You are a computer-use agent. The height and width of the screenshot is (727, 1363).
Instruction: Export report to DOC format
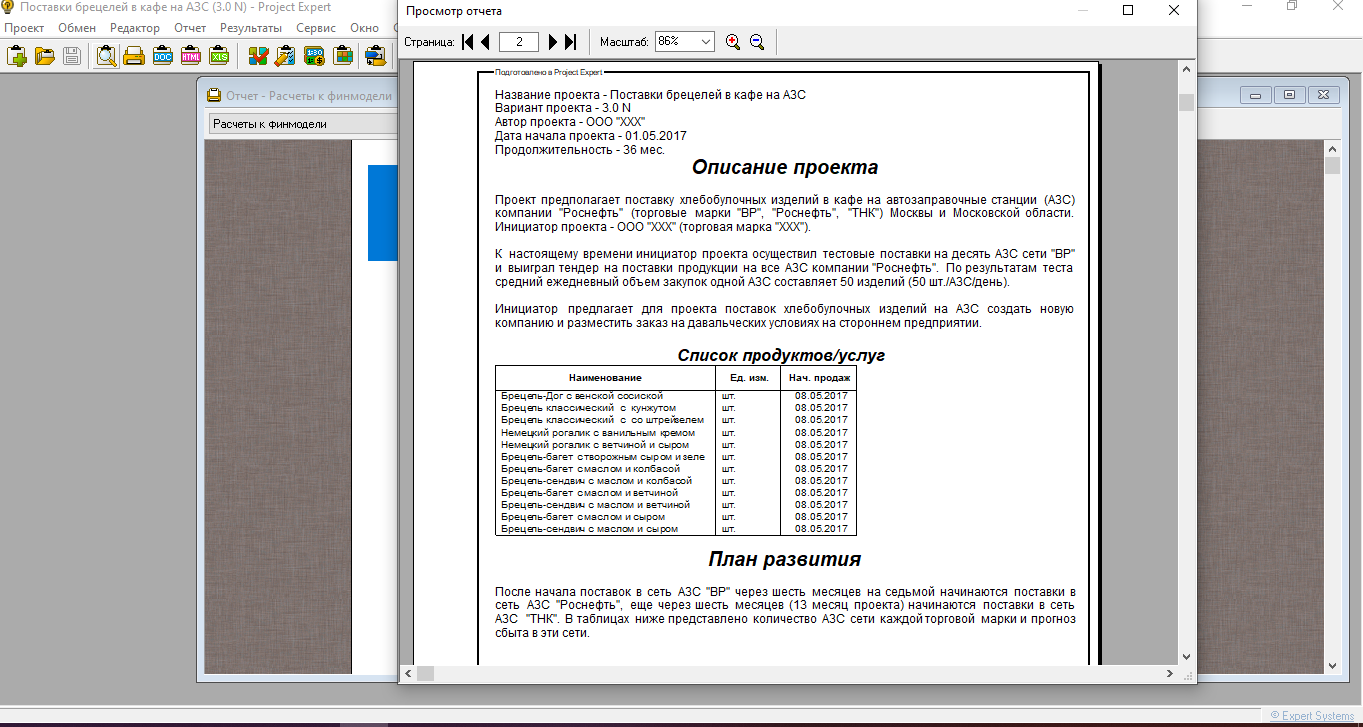(162, 56)
